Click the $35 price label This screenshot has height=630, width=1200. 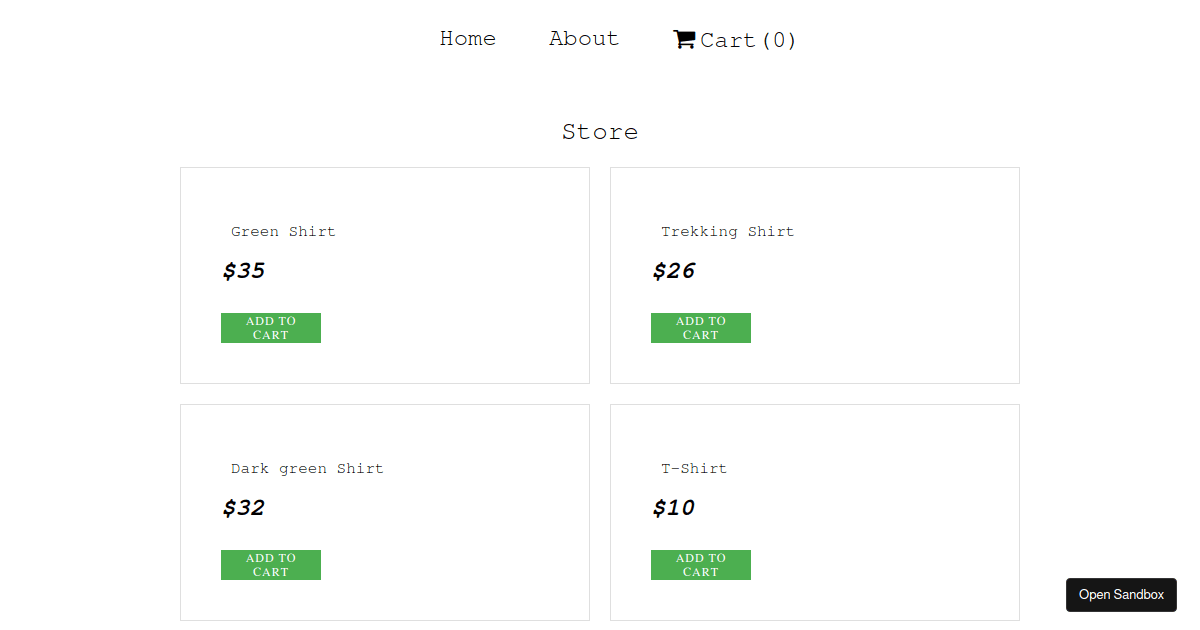click(243, 270)
